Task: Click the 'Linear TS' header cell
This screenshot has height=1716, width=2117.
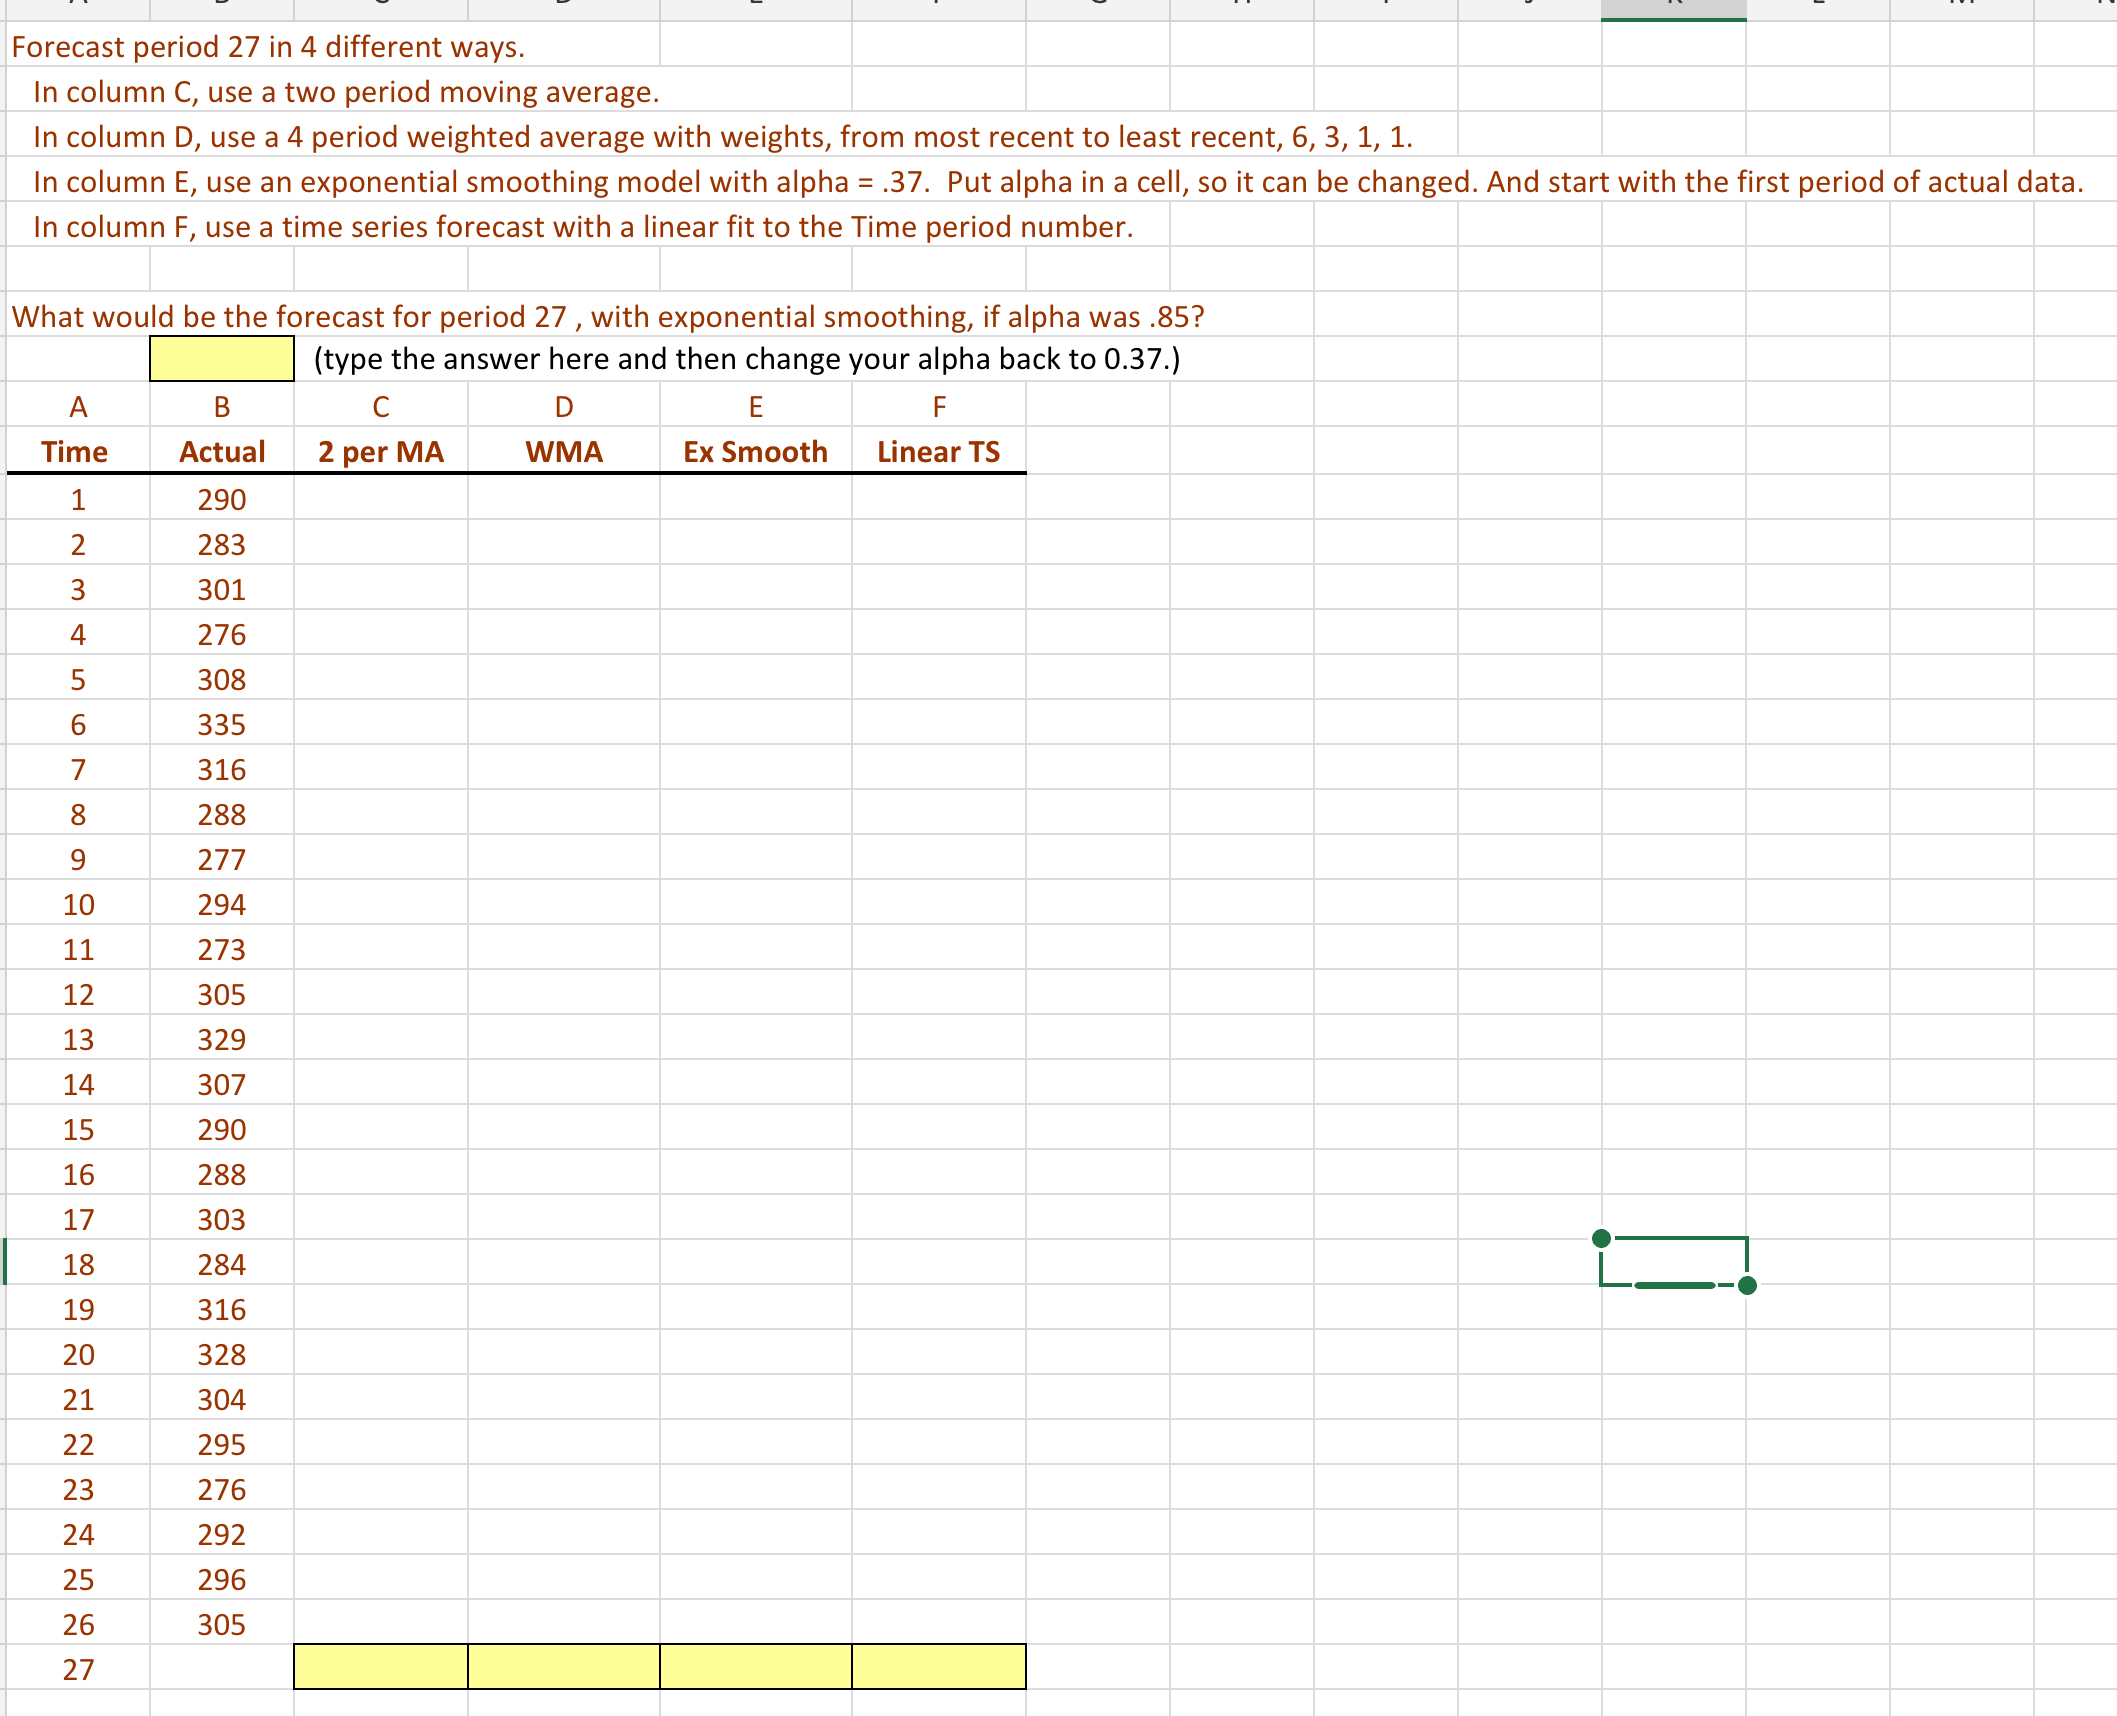Action: click(x=938, y=452)
